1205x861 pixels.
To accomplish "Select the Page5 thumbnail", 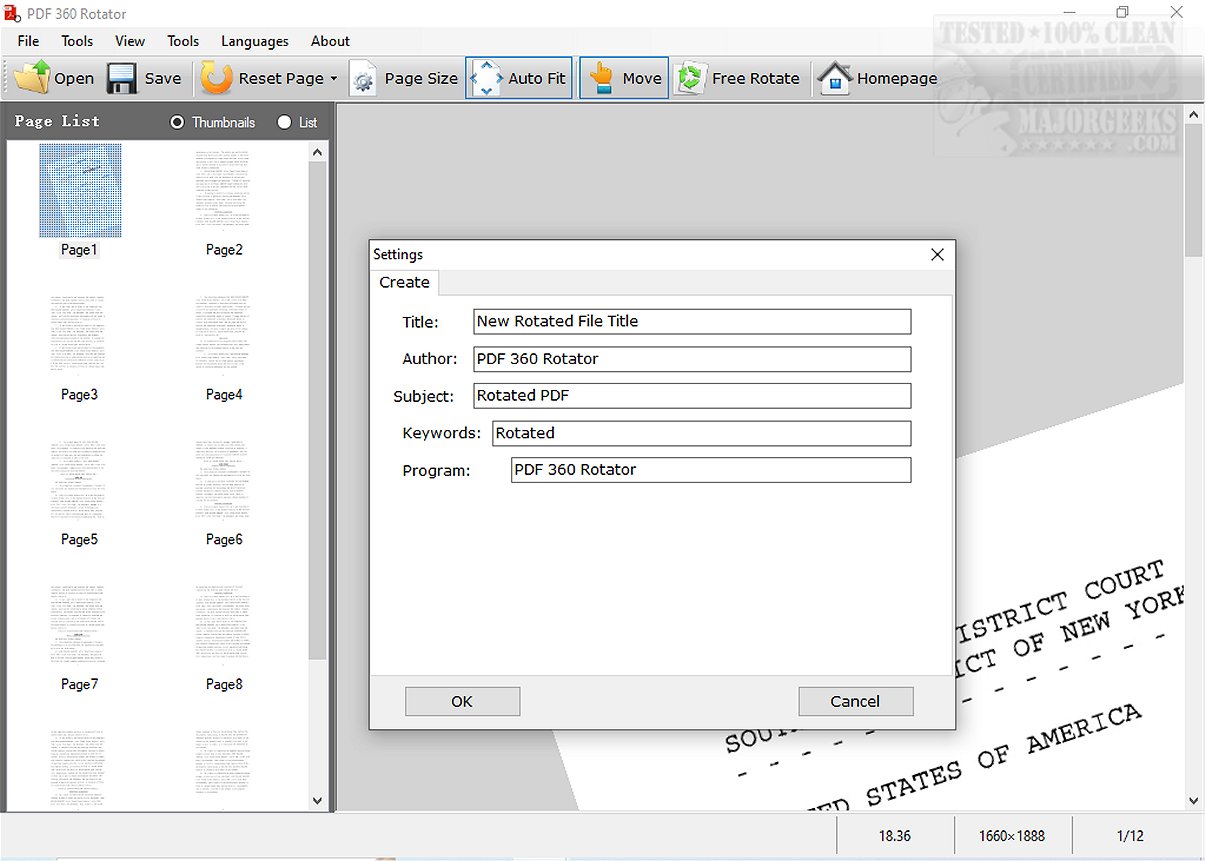I will point(80,481).
